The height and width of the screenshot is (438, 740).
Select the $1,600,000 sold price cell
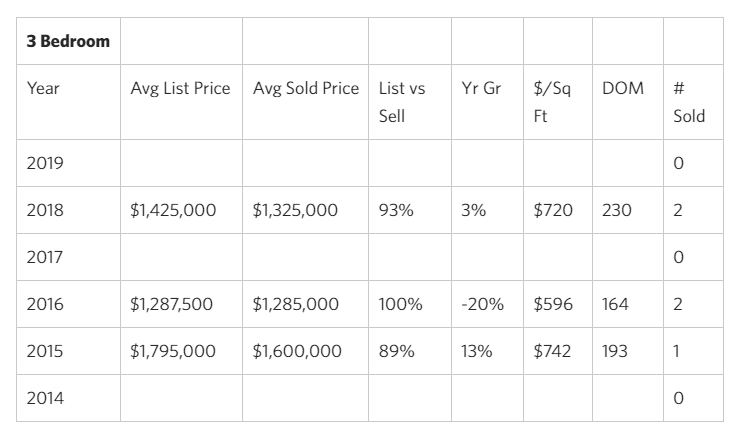(297, 352)
